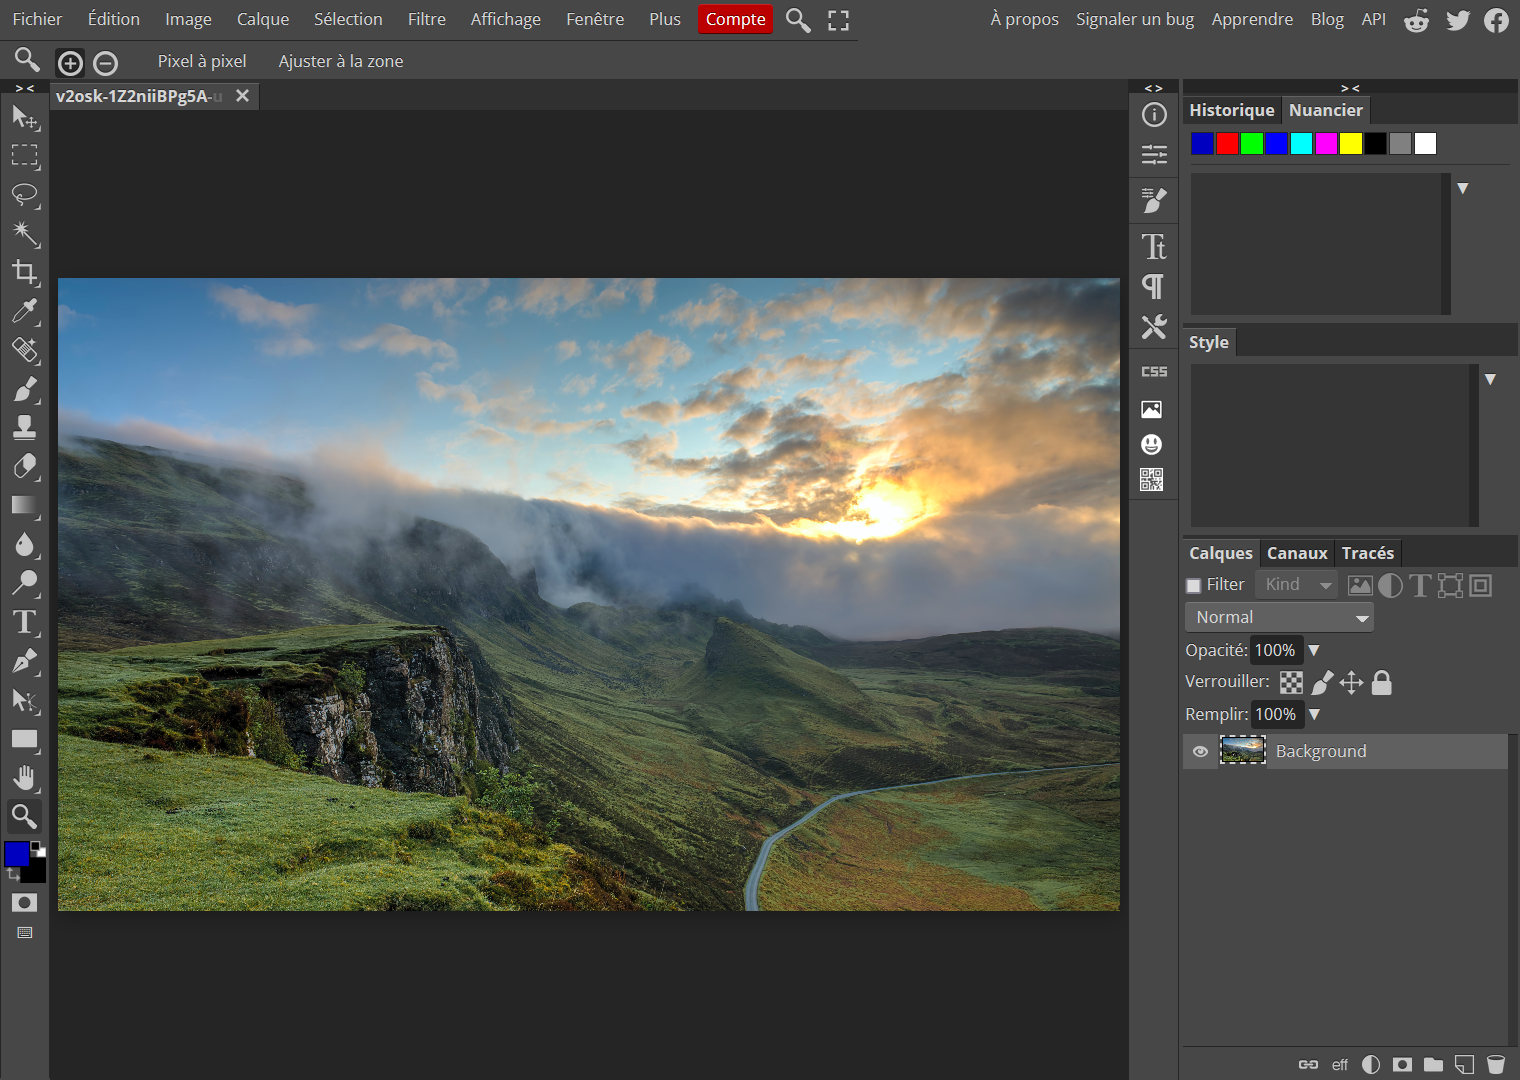This screenshot has height=1080, width=1520.
Task: Switch to the Canaux tab
Action: (x=1297, y=553)
